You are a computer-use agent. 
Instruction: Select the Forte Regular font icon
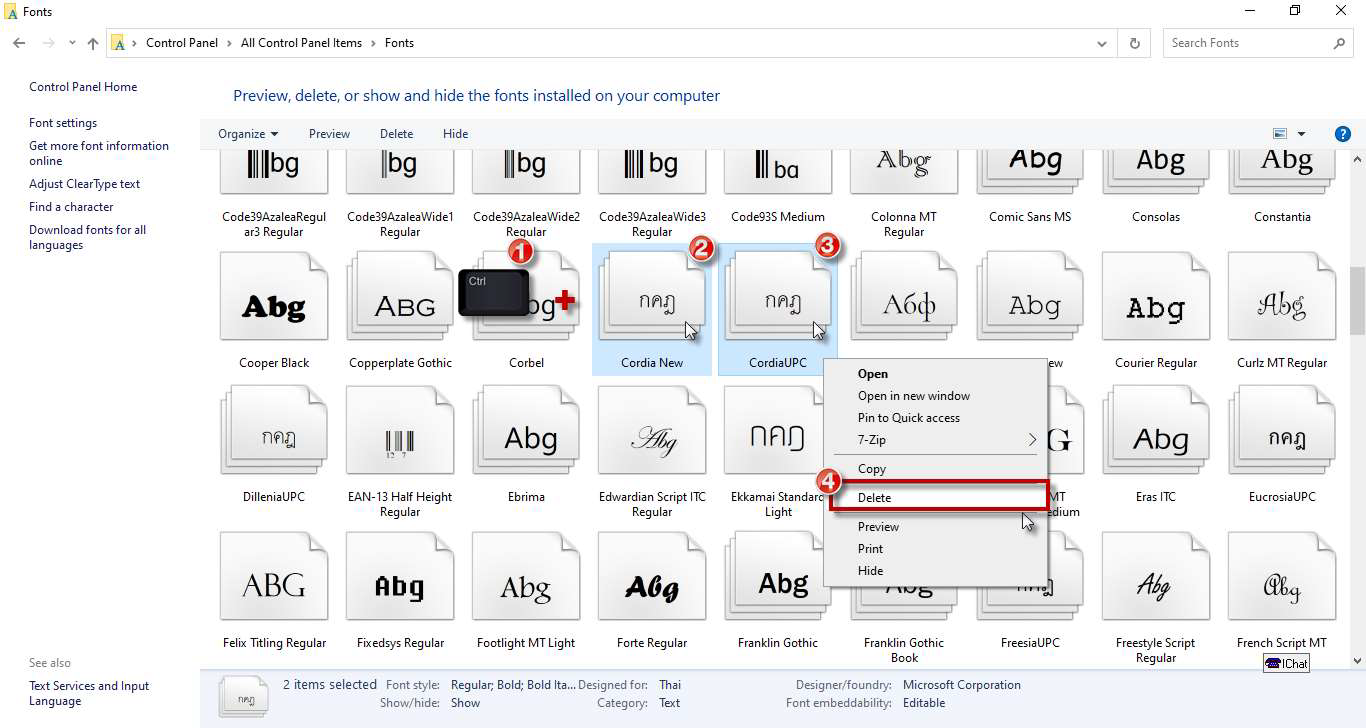click(x=652, y=581)
